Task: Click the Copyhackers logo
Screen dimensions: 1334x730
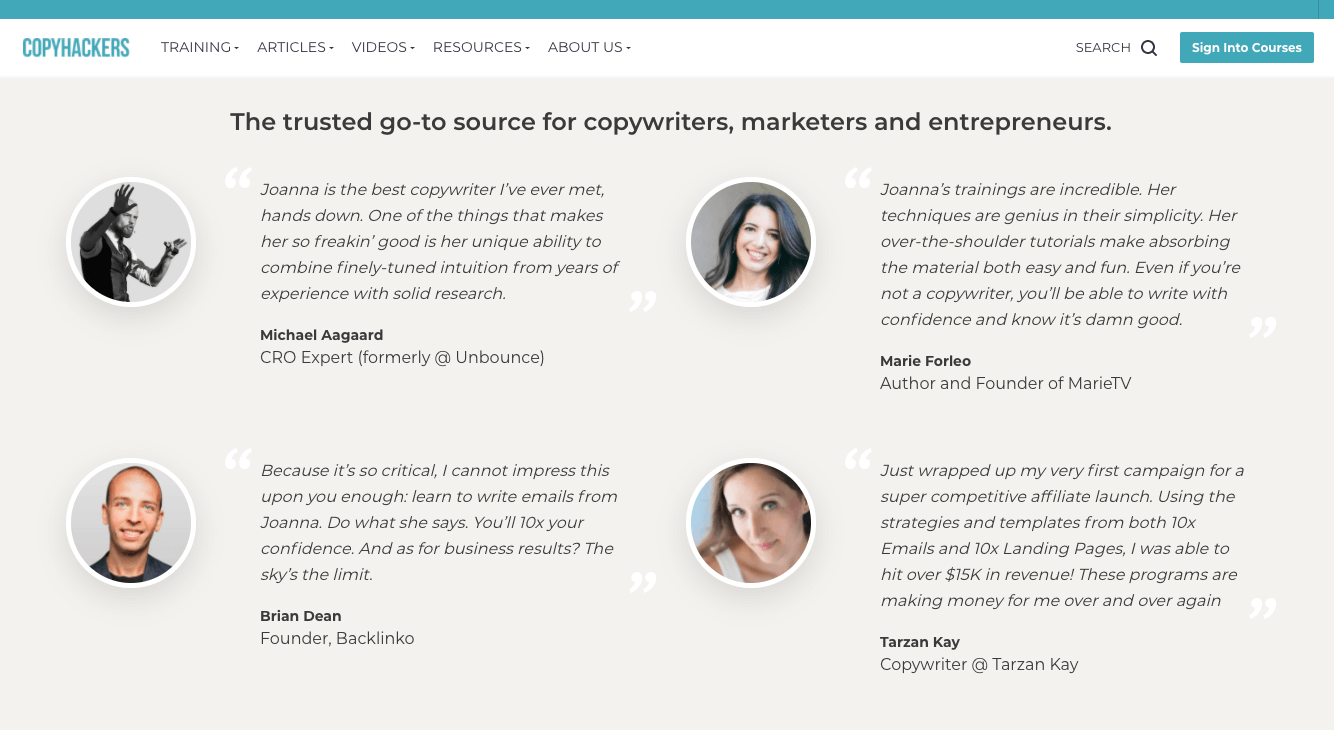Action: tap(75, 47)
